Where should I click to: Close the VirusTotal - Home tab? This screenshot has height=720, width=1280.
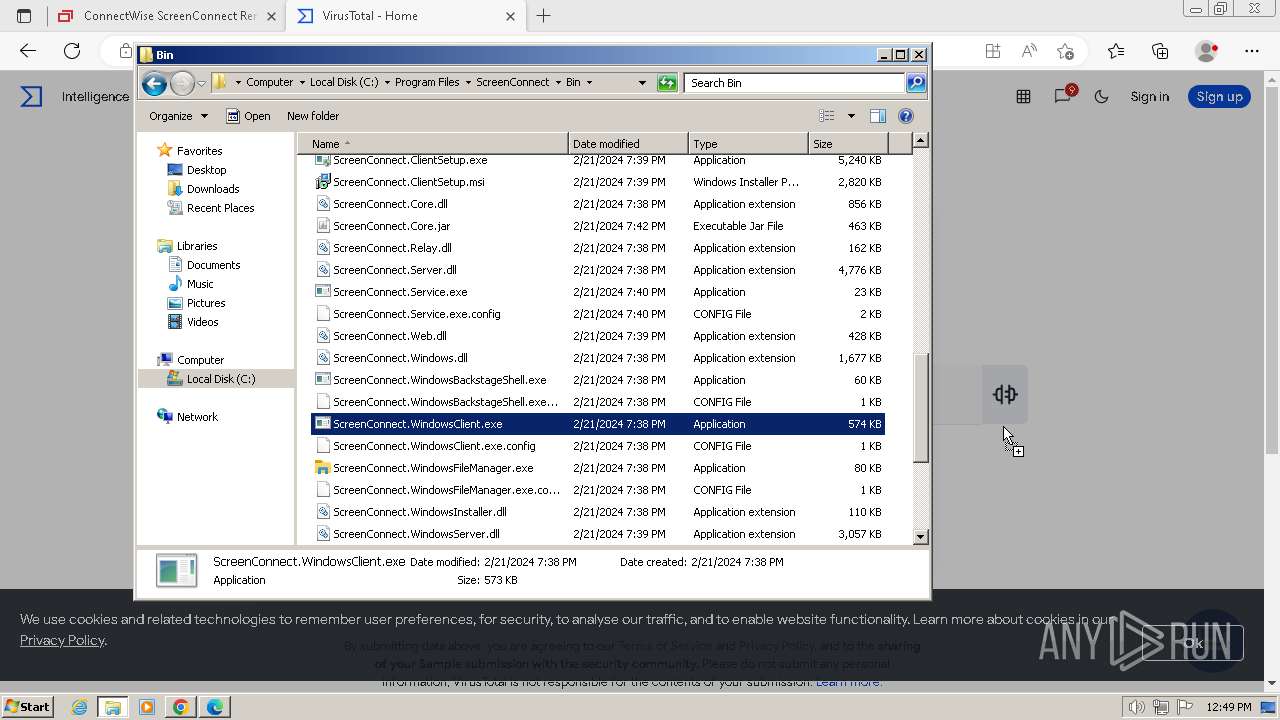pos(511,16)
